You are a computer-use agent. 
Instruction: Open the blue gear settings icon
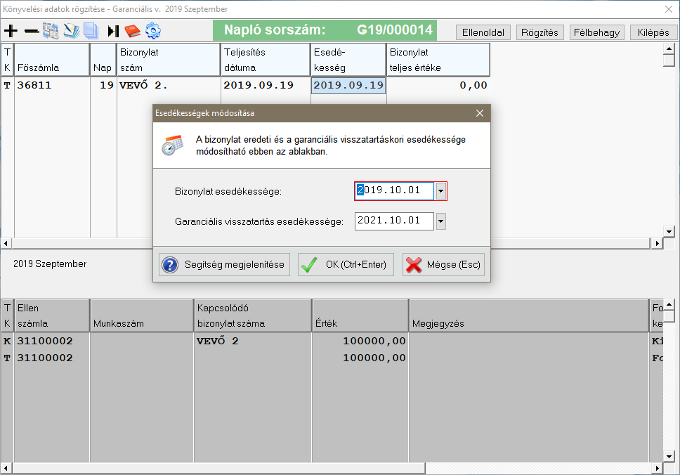(153, 31)
